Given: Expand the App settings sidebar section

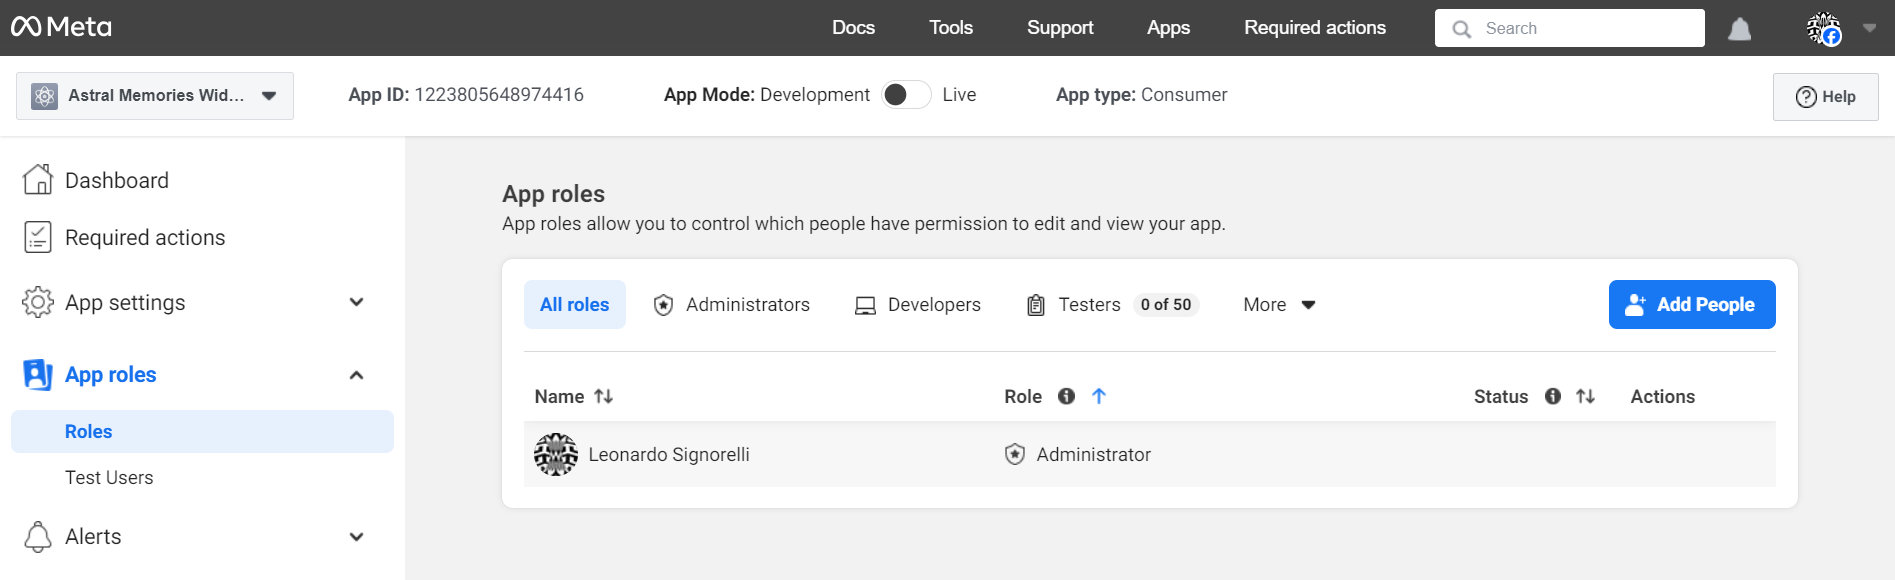Looking at the screenshot, I should tap(356, 302).
